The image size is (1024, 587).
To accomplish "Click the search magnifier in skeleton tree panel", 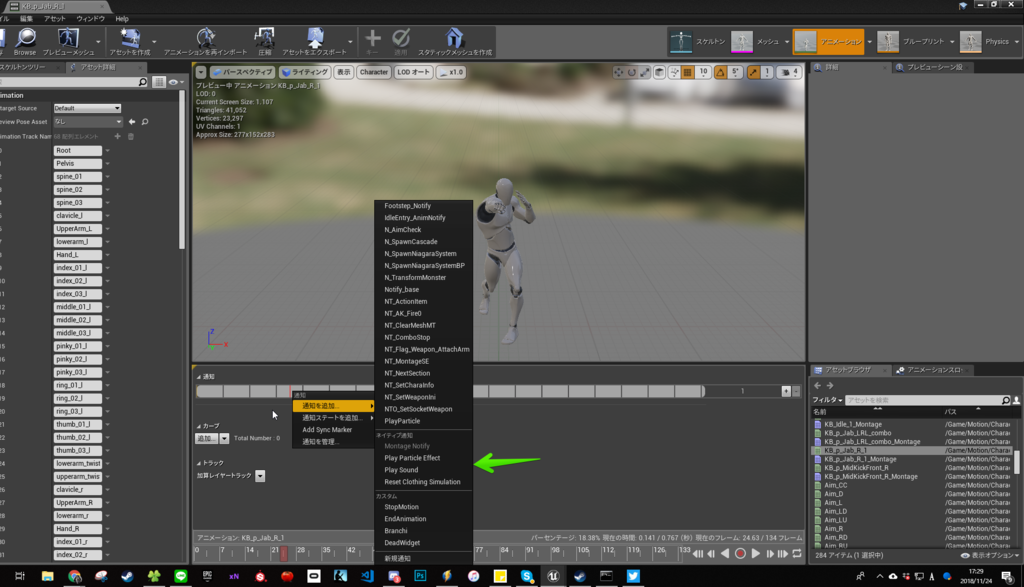I will (x=142, y=82).
